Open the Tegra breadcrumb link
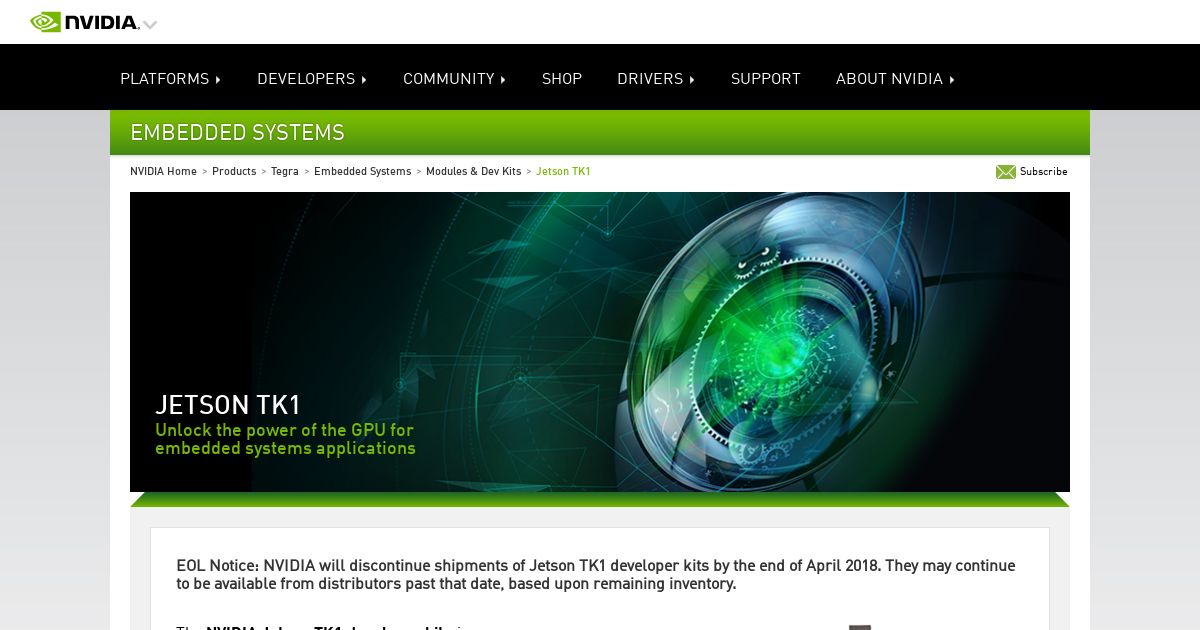Screen dimensions: 1200x630 [285, 172]
